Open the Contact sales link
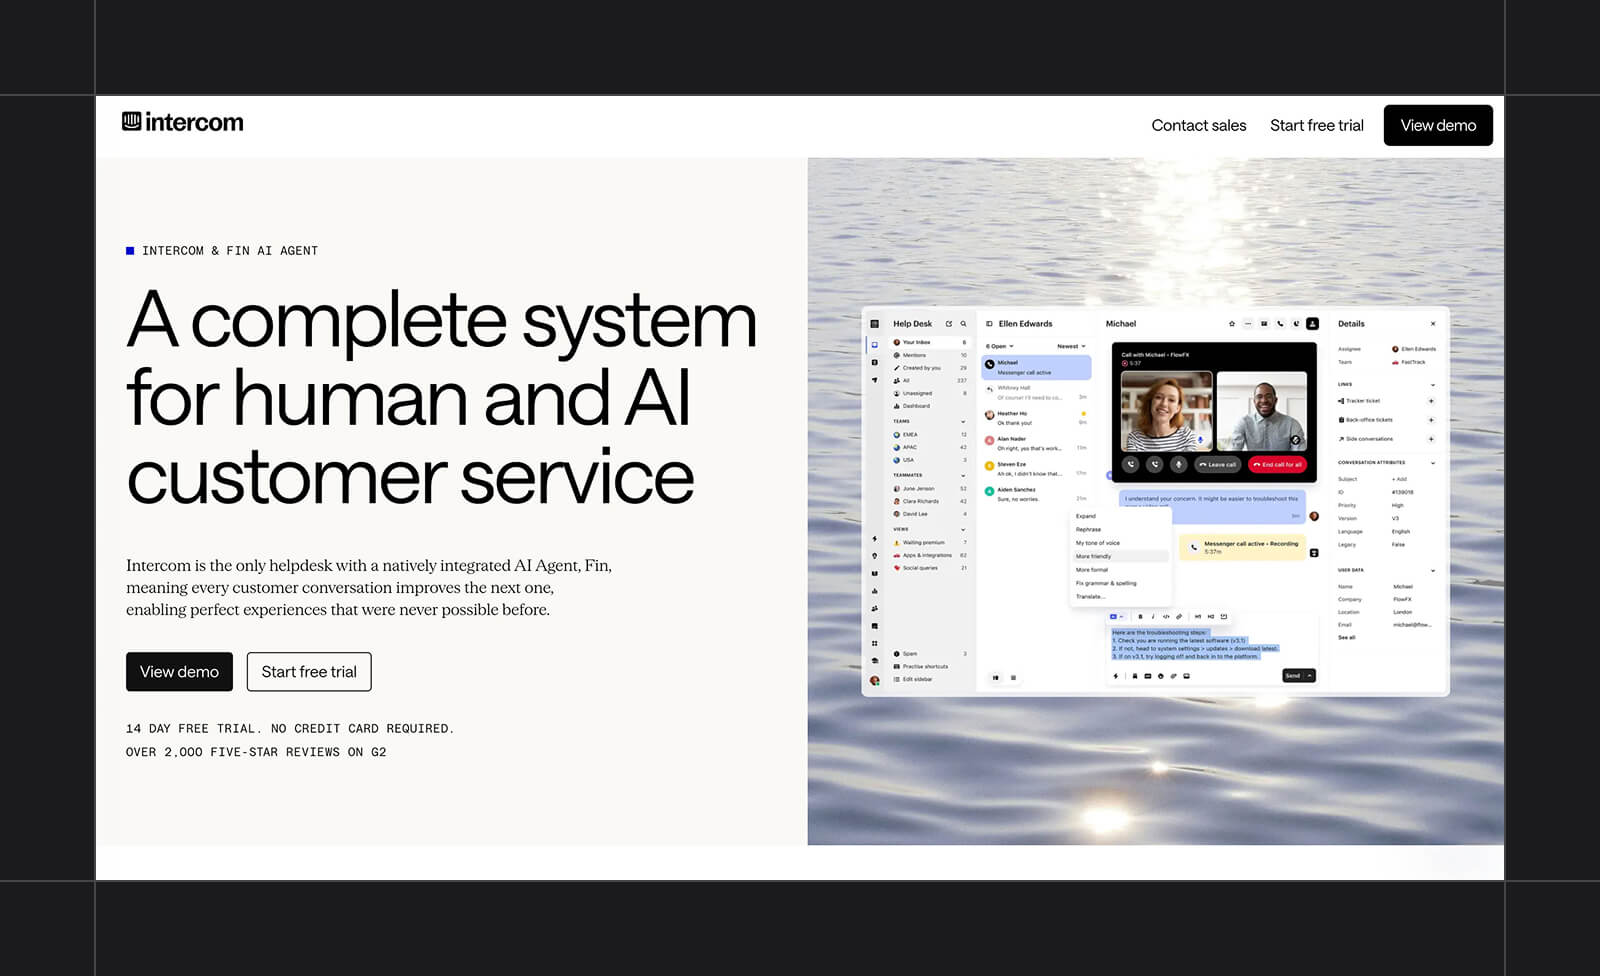 click(x=1198, y=125)
